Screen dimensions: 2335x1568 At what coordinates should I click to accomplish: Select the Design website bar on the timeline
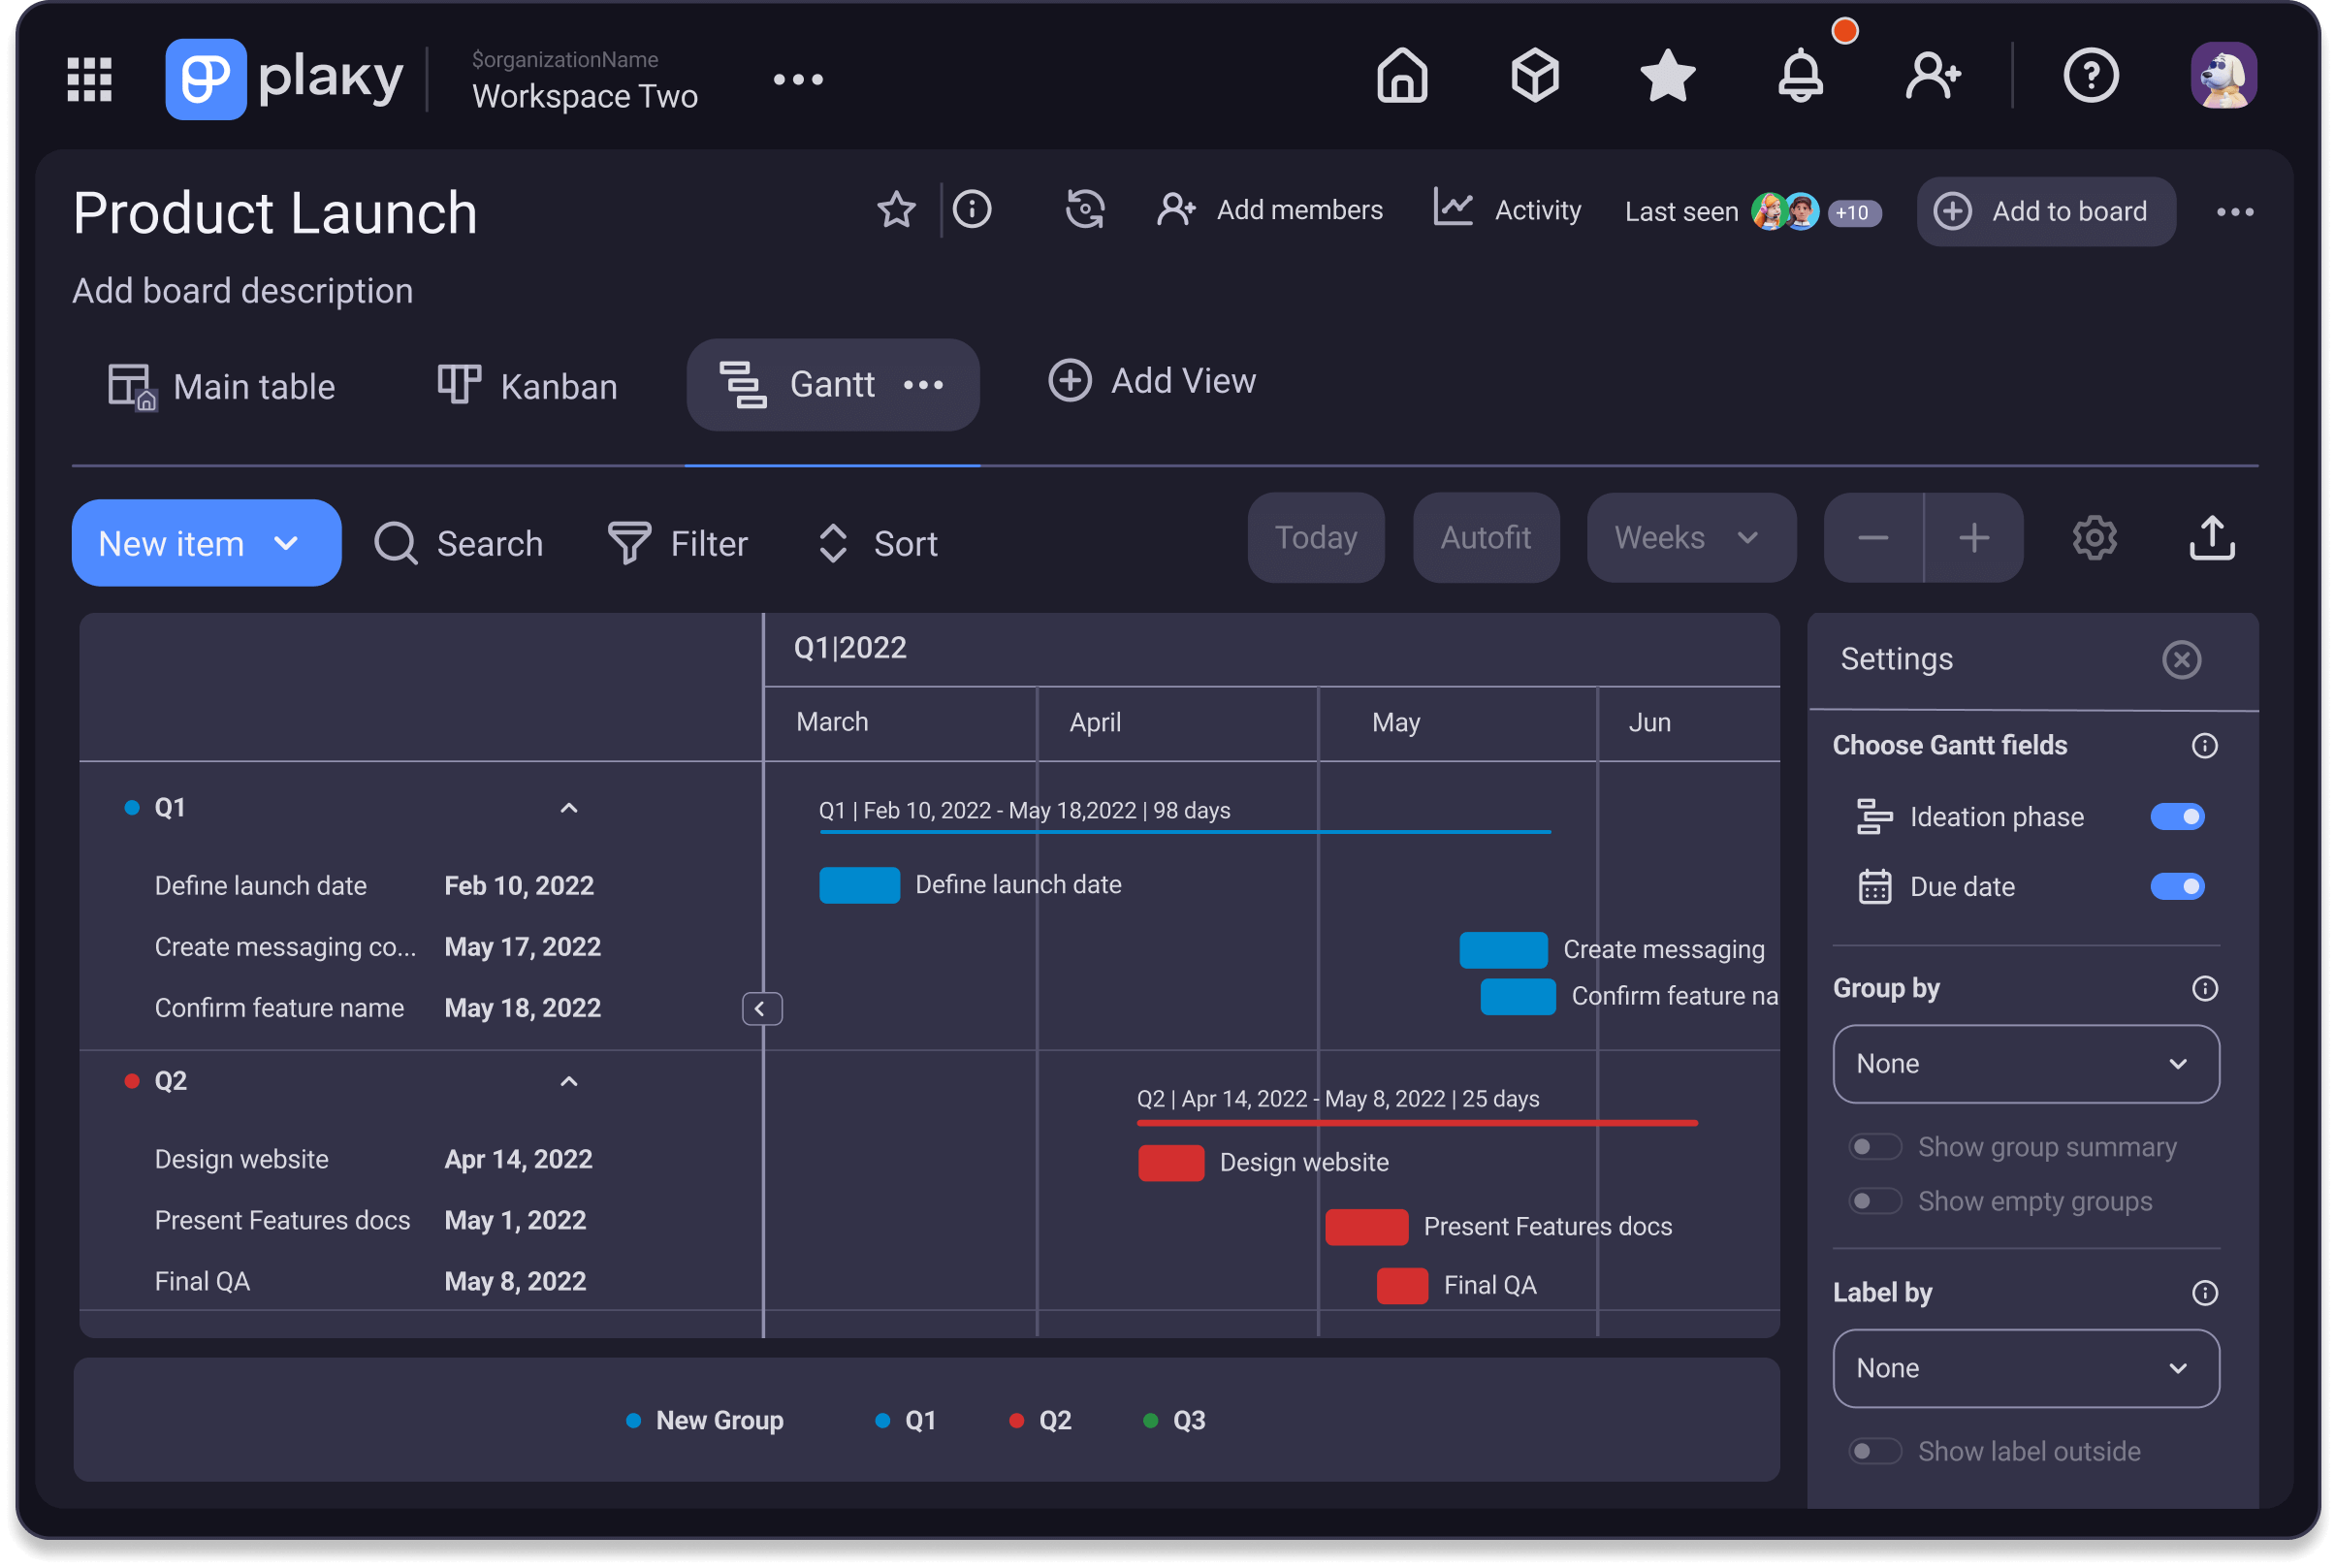coord(1171,1163)
